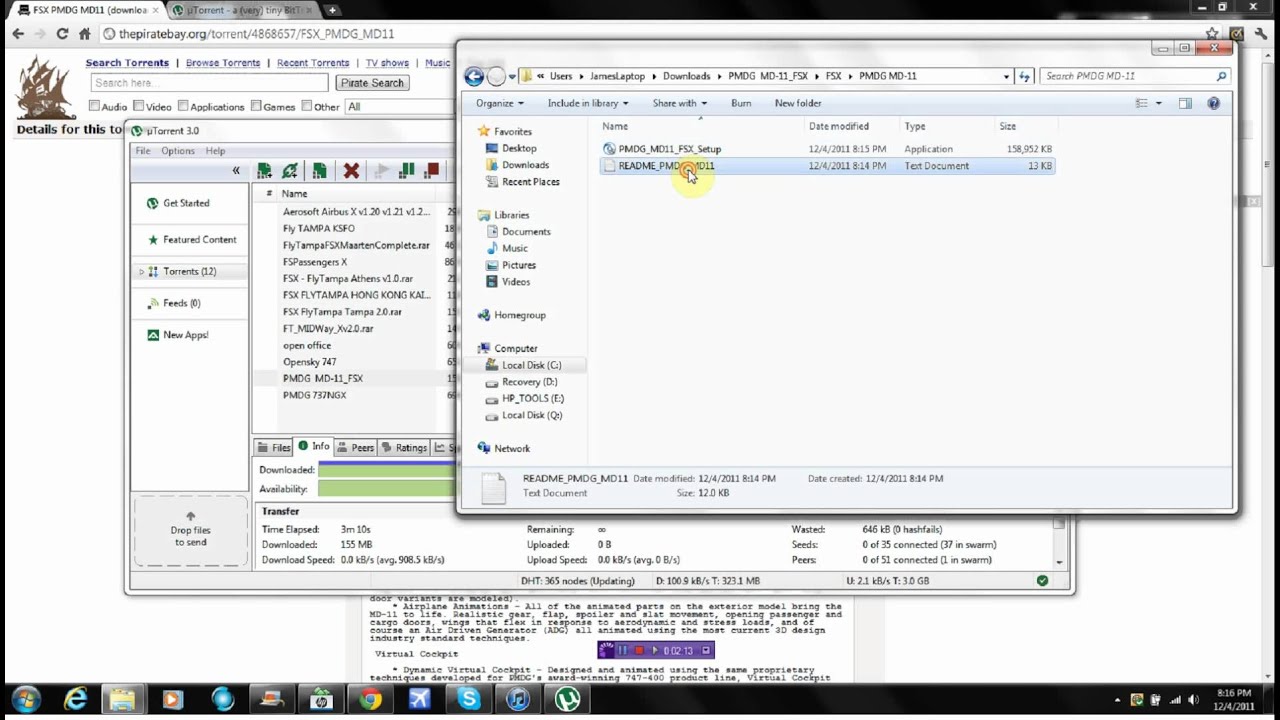Open the view options dropdown arrow
Image resolution: width=1280 pixels, height=720 pixels.
tap(1159, 103)
